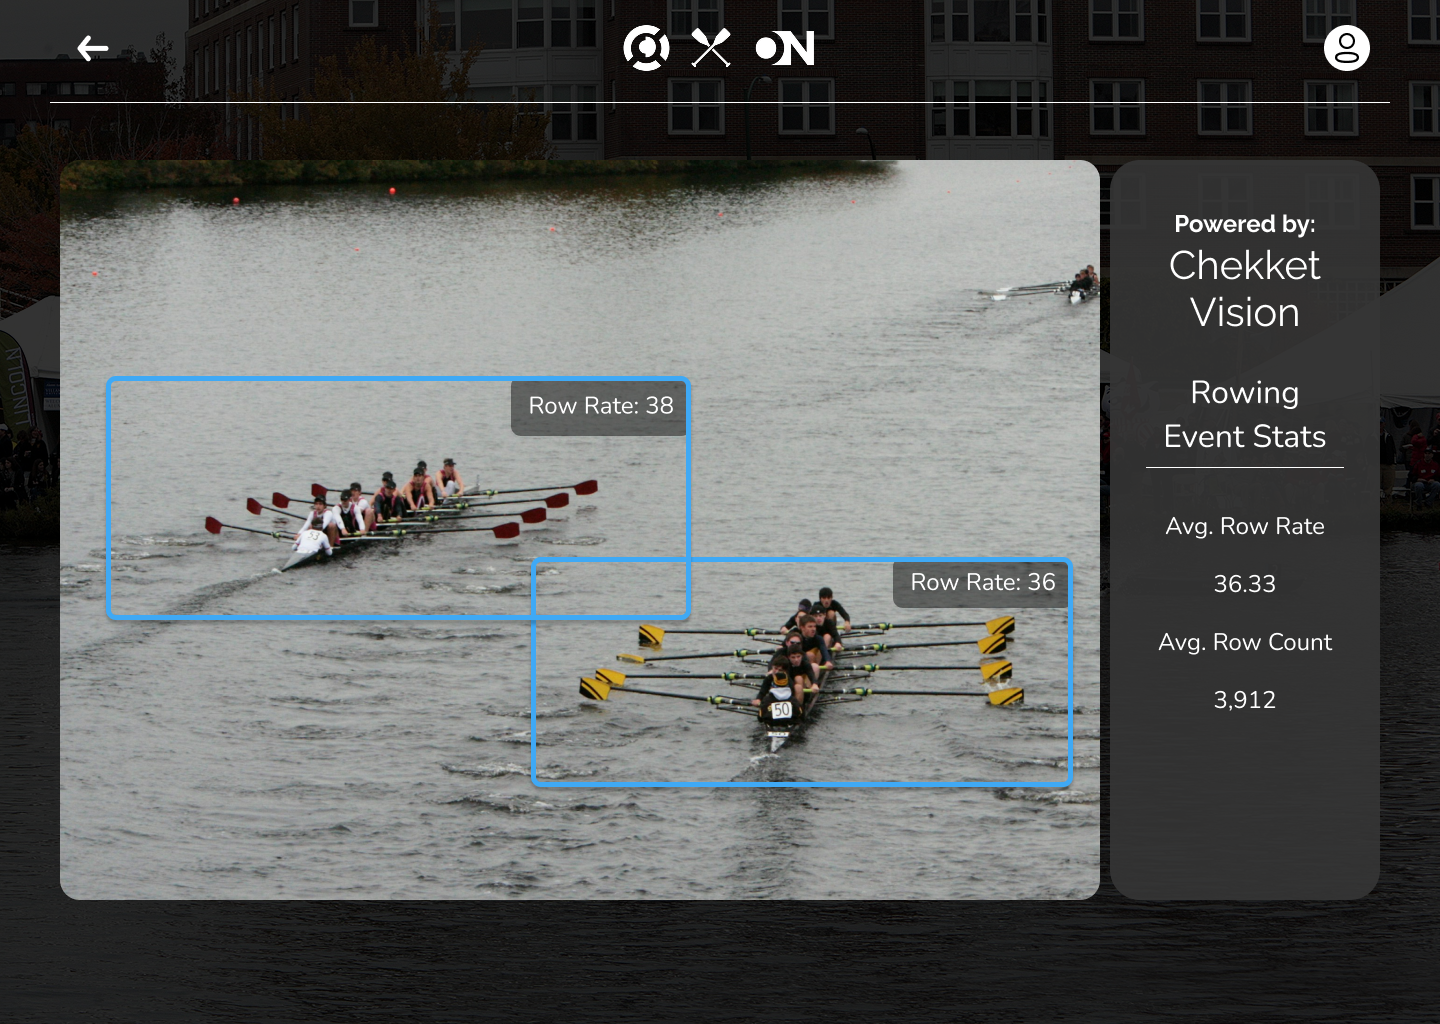The height and width of the screenshot is (1024, 1440).
Task: Click the back arrow icon
Action: [92, 48]
